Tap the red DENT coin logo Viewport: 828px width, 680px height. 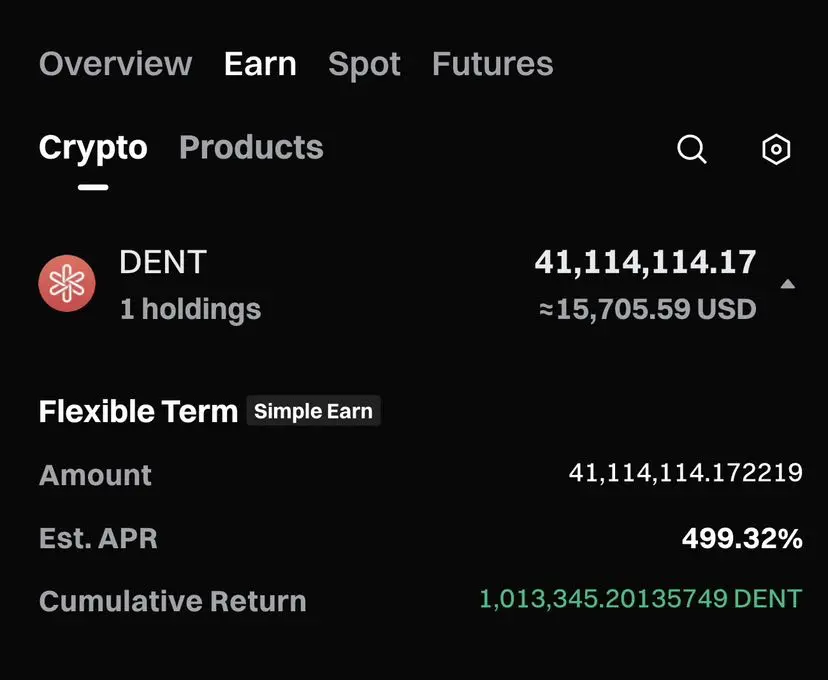click(x=67, y=283)
